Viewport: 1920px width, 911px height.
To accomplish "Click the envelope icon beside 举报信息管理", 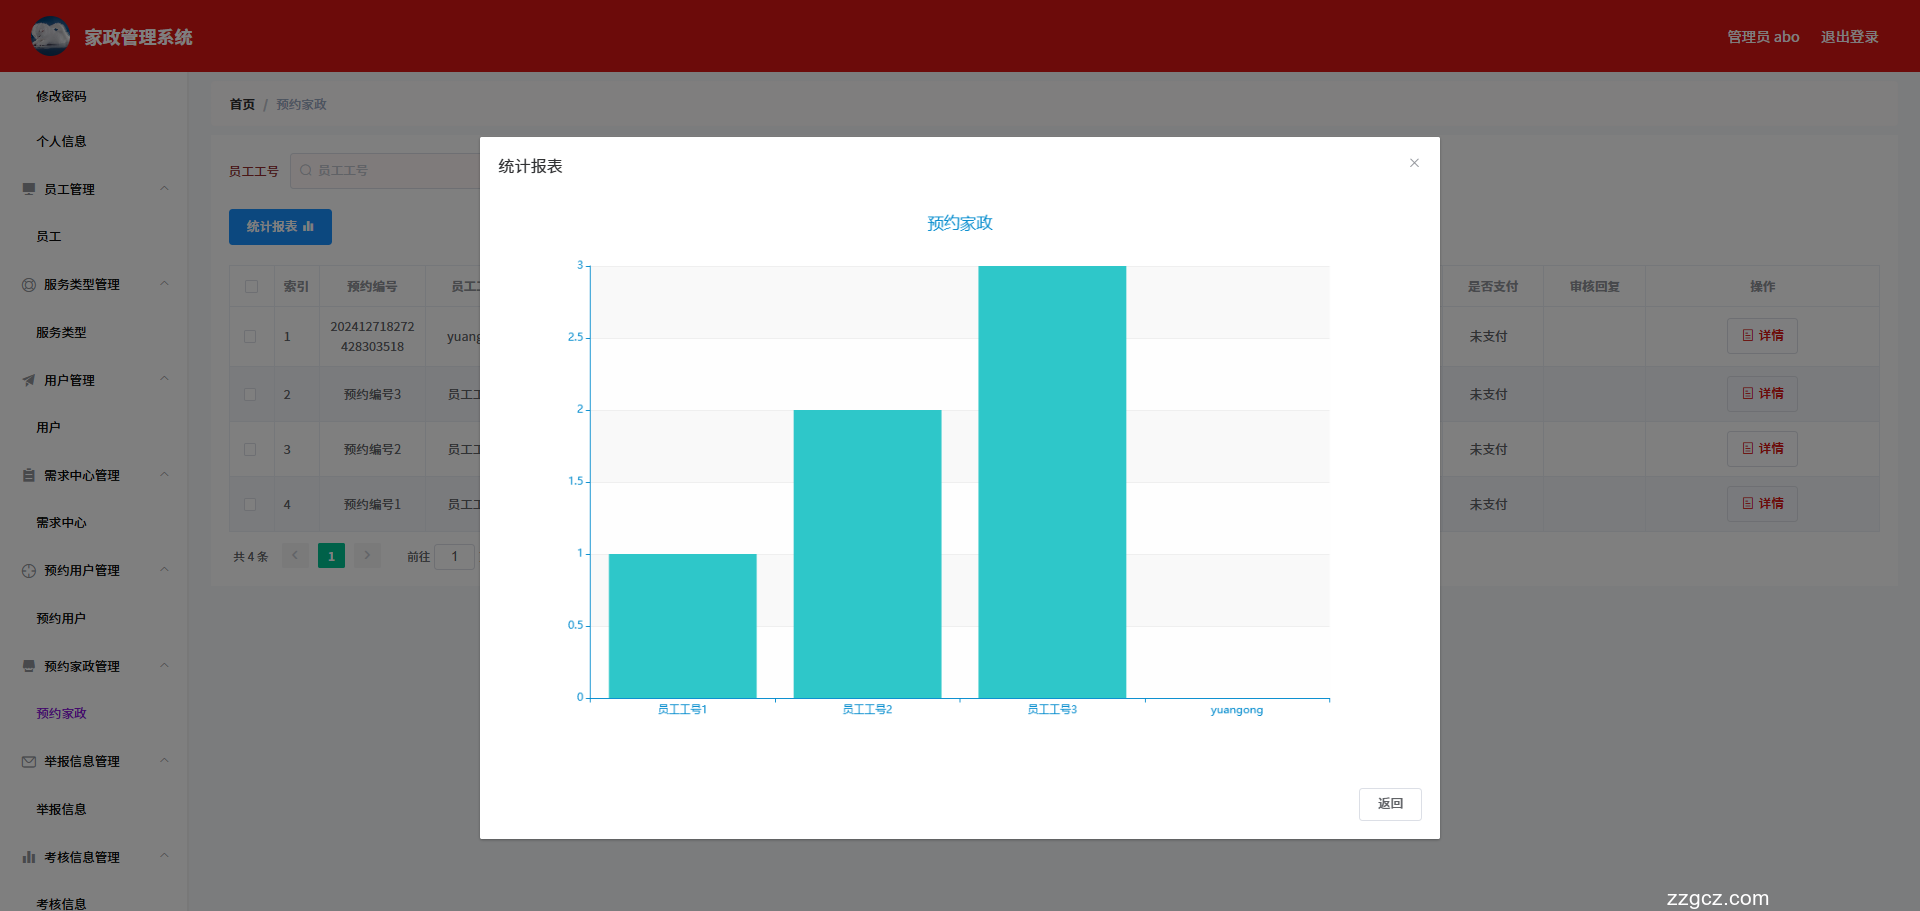I will pos(29,762).
